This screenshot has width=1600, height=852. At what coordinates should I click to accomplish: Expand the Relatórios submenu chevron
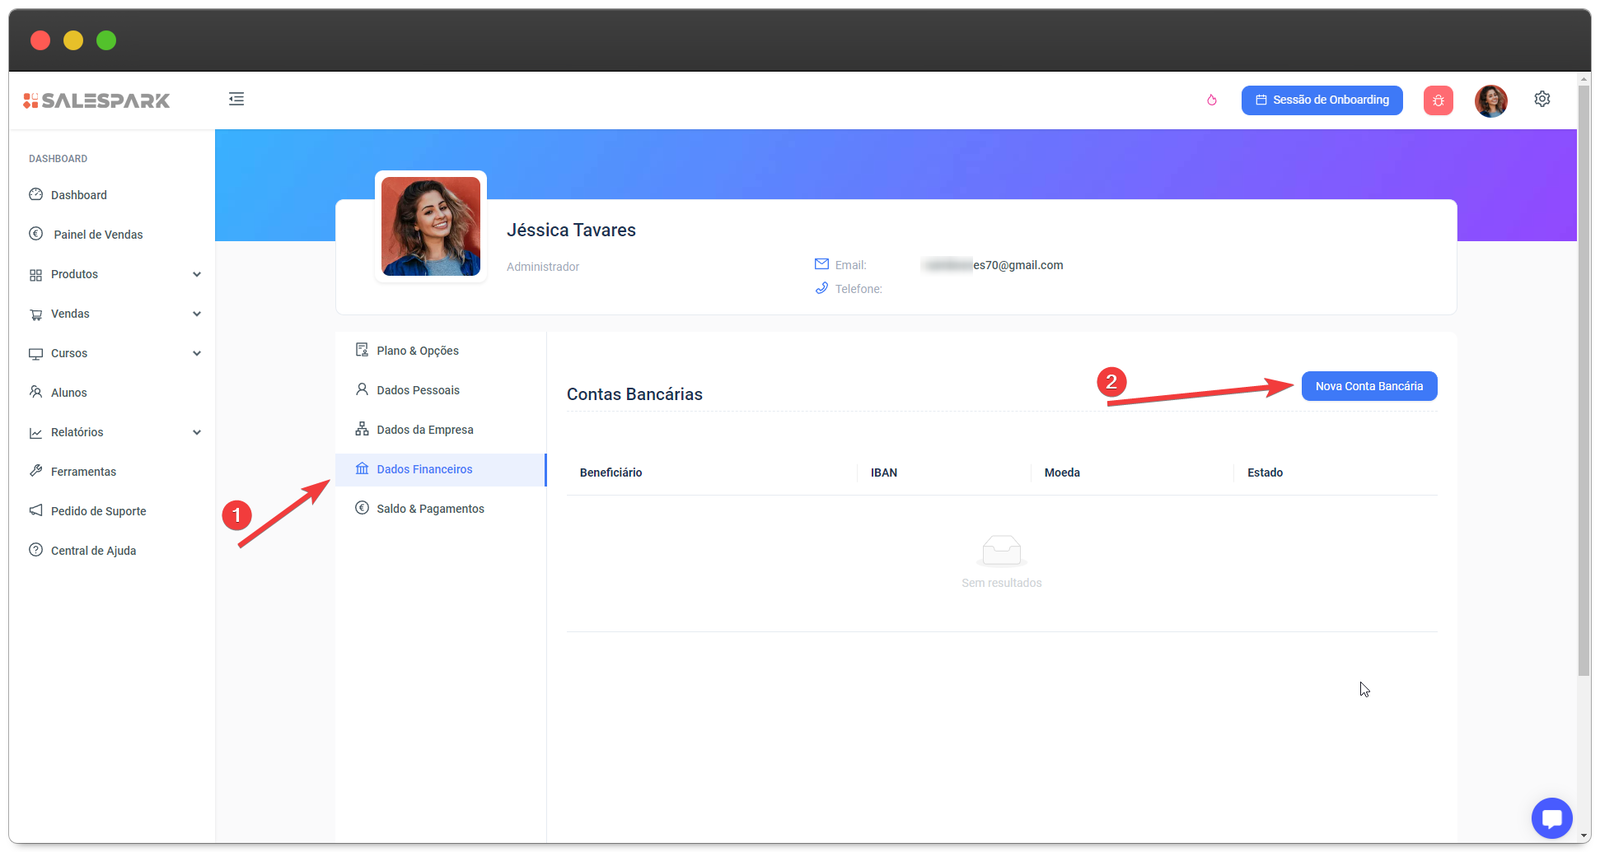pyautogui.click(x=197, y=432)
